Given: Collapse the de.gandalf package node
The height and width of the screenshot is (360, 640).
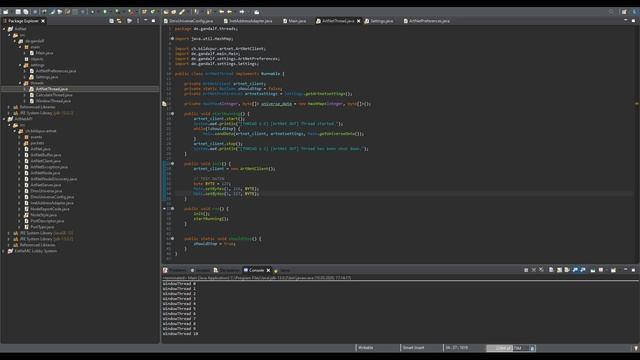Looking at the screenshot, I should click(15, 41).
